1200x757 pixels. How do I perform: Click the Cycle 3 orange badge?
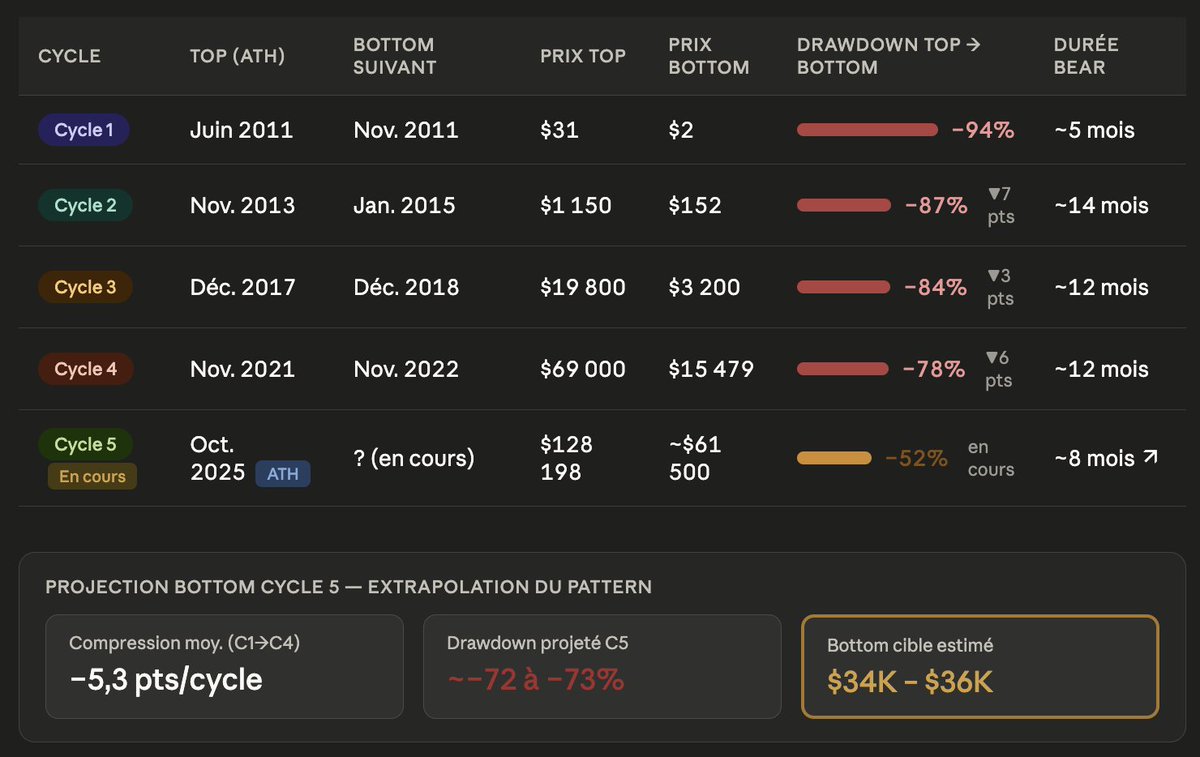tap(86, 287)
